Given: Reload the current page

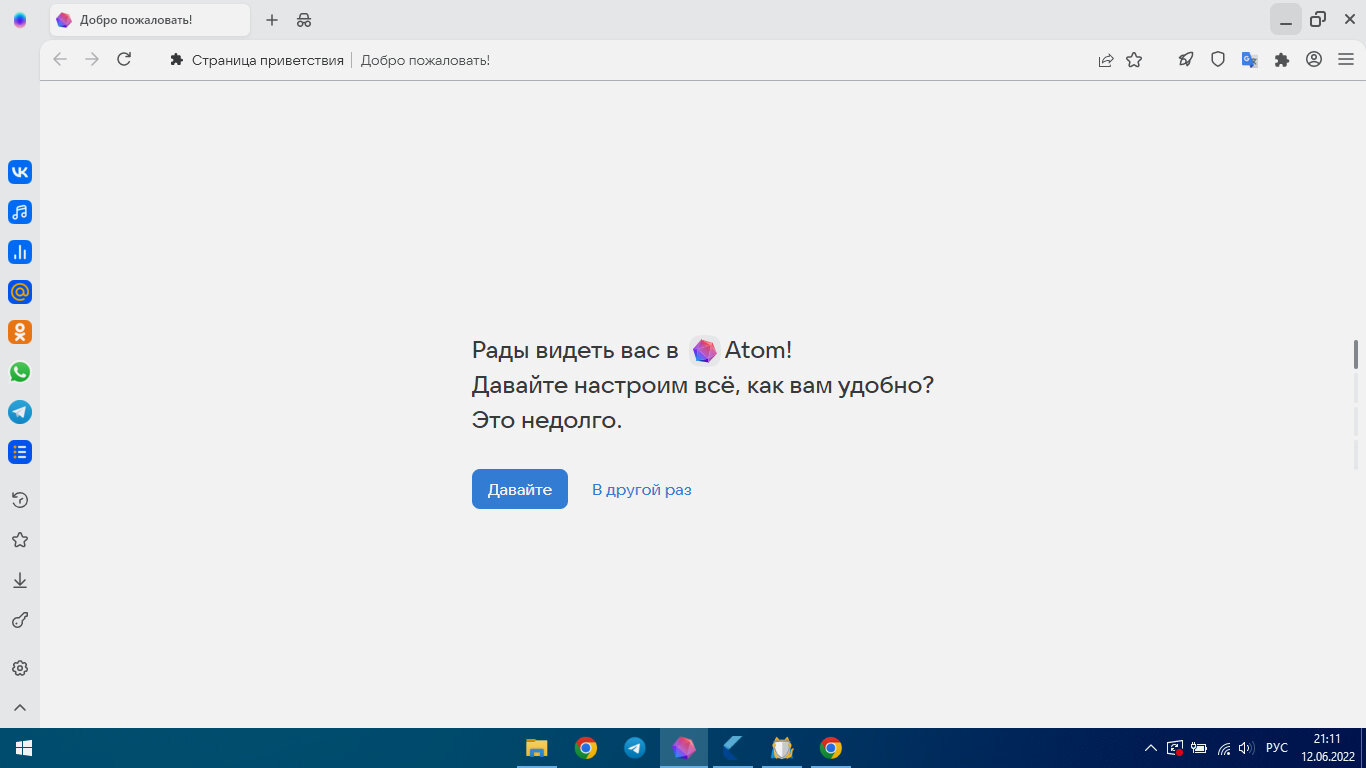Looking at the screenshot, I should click(x=124, y=60).
